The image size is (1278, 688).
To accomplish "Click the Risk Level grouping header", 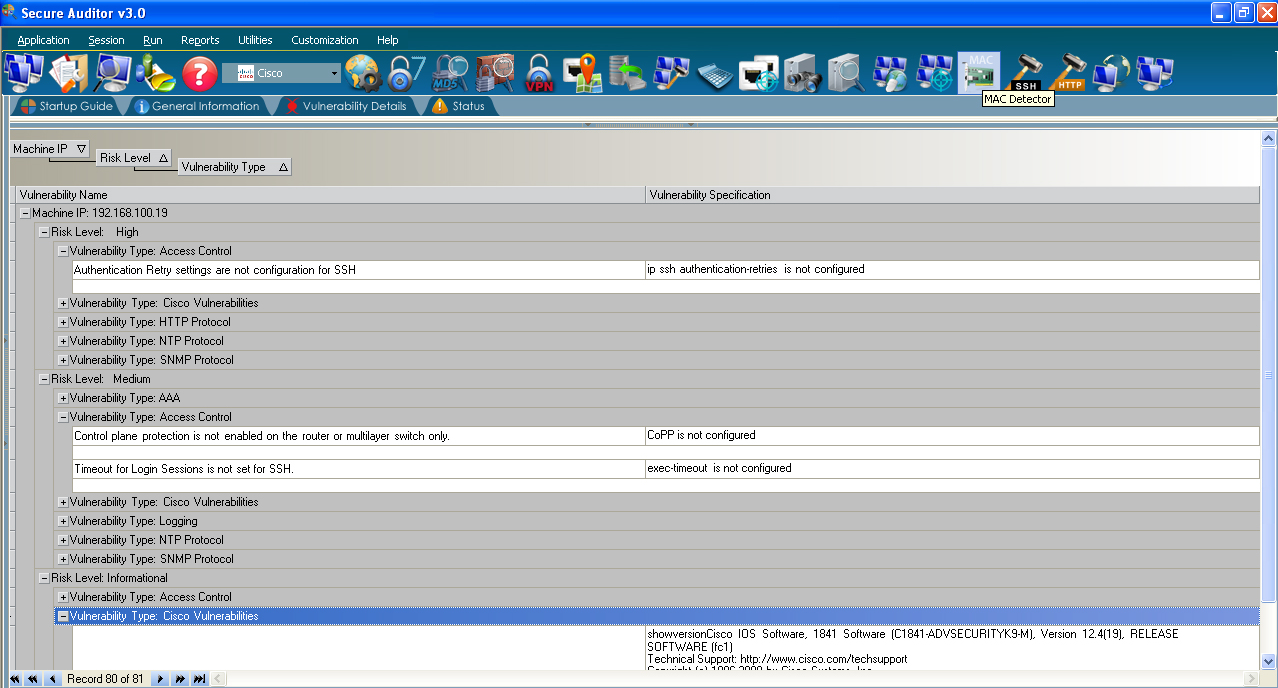I will point(134,158).
